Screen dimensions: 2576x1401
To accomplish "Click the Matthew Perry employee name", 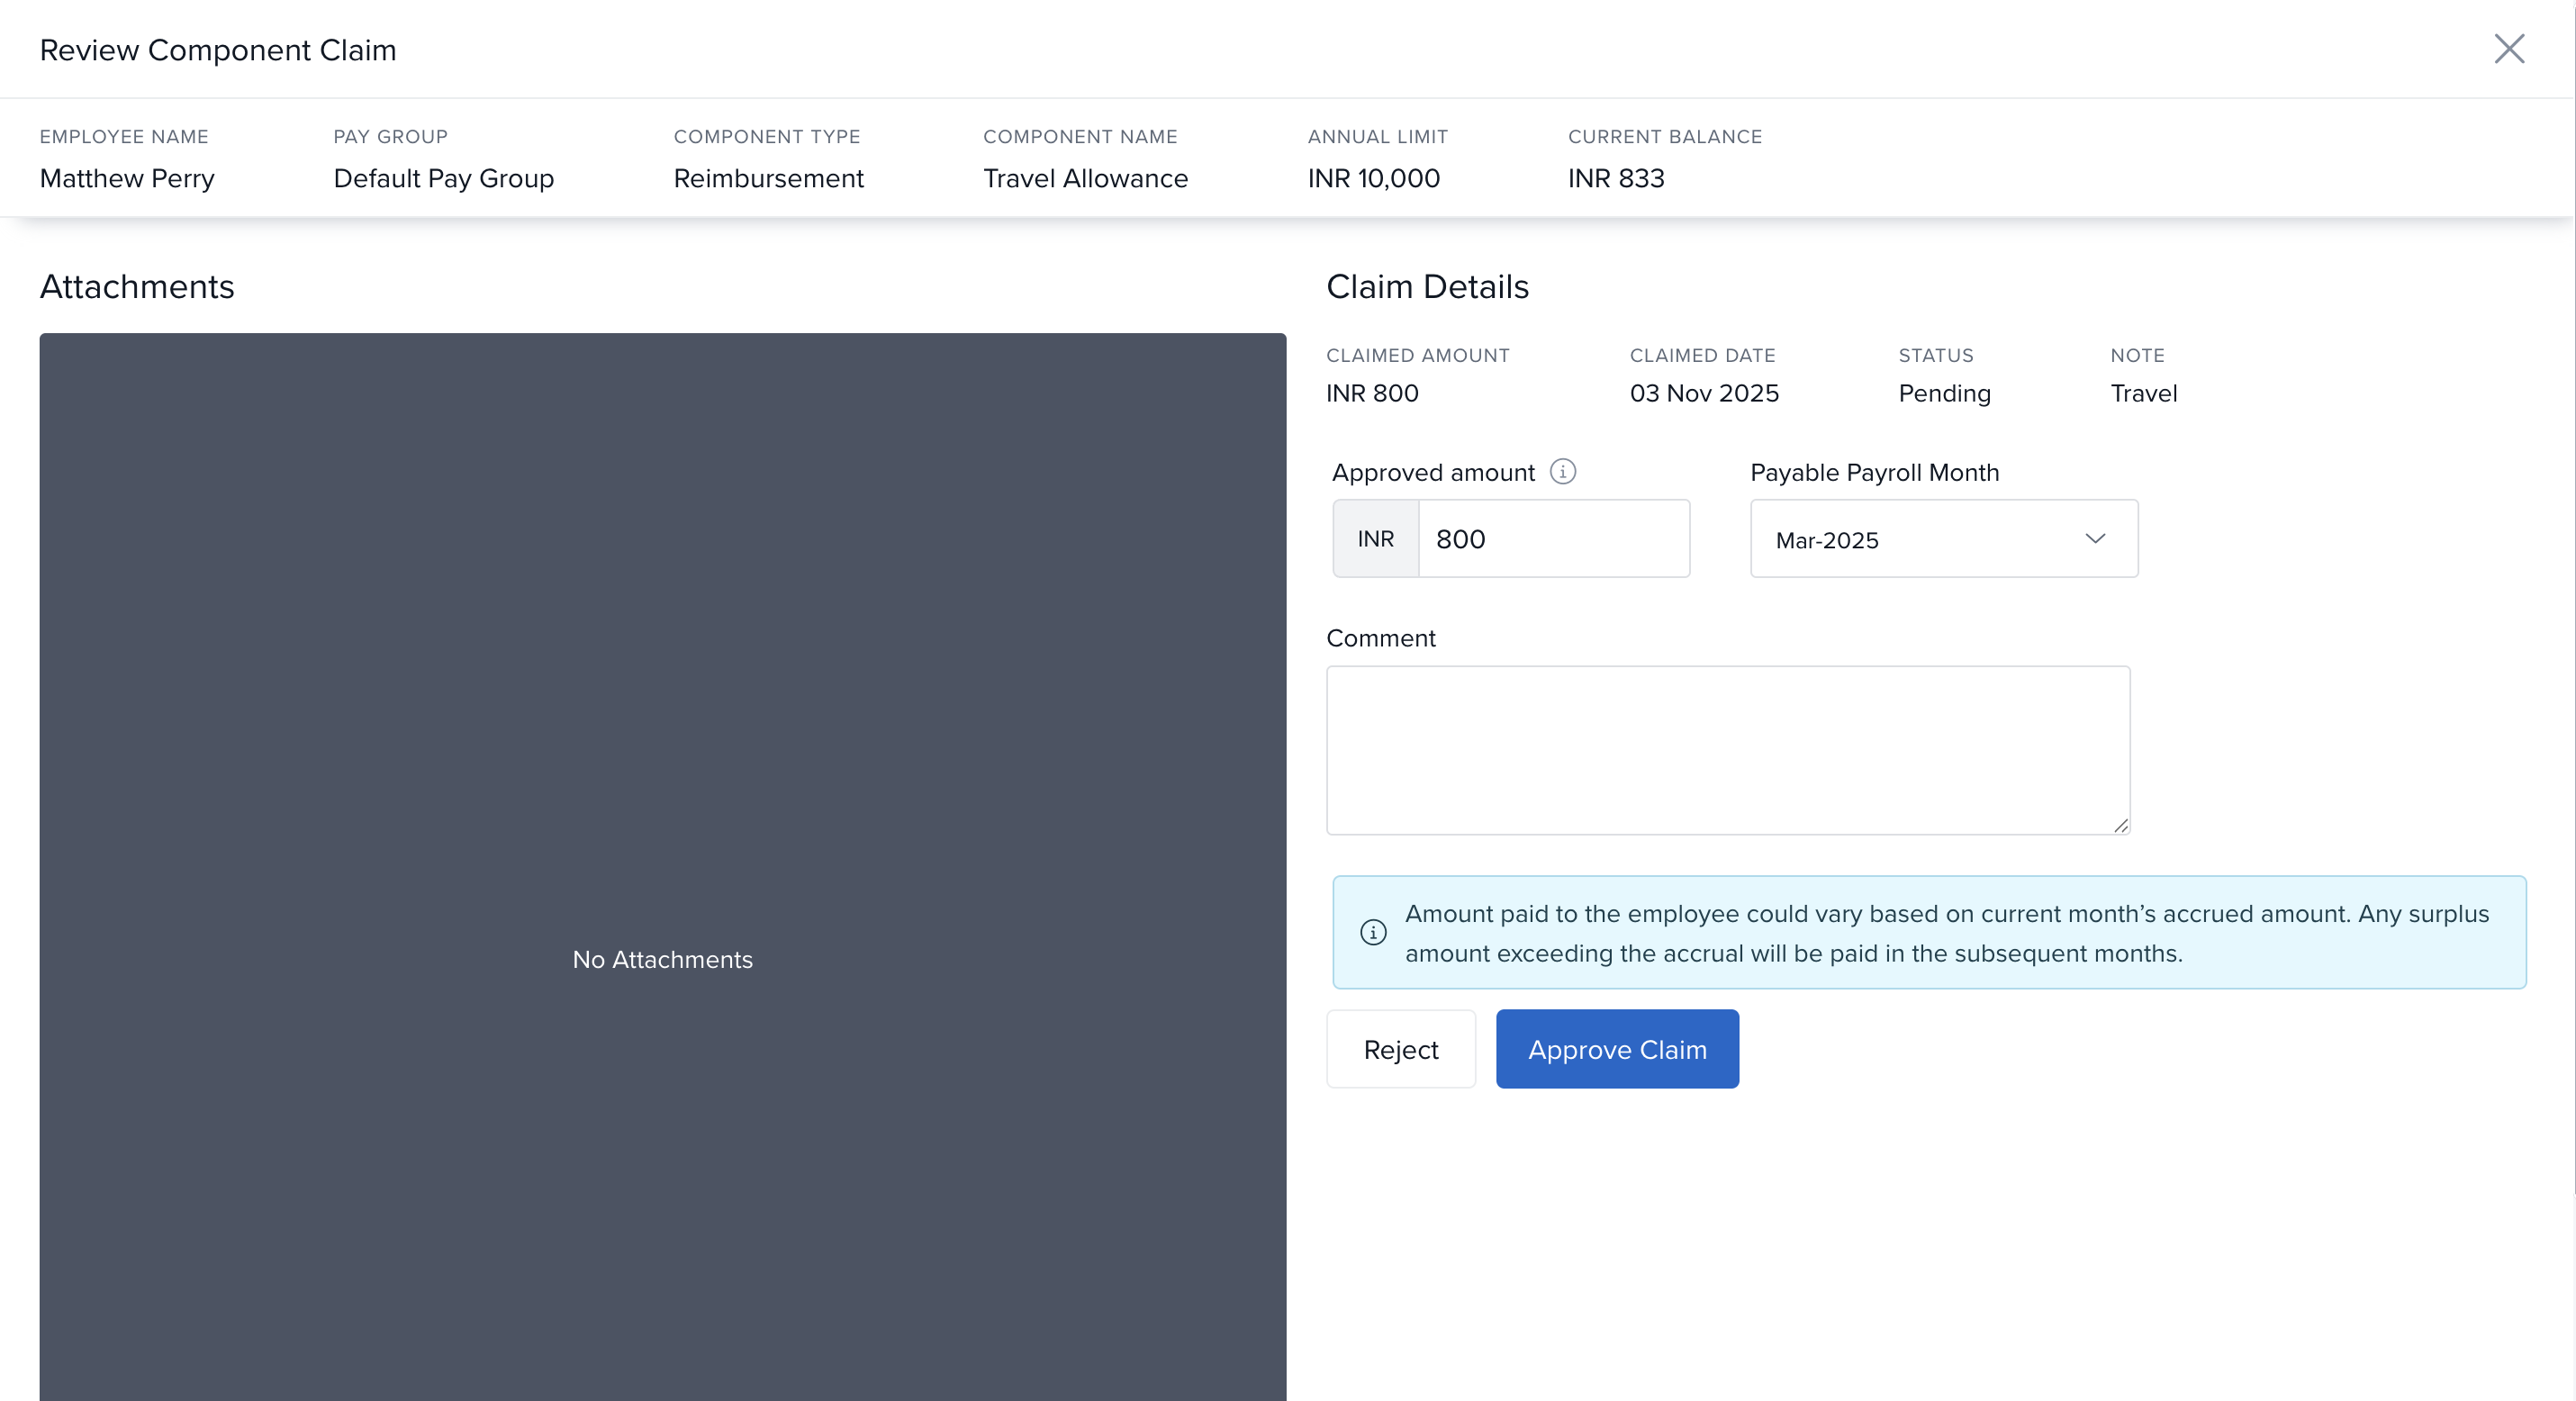I will click(127, 178).
